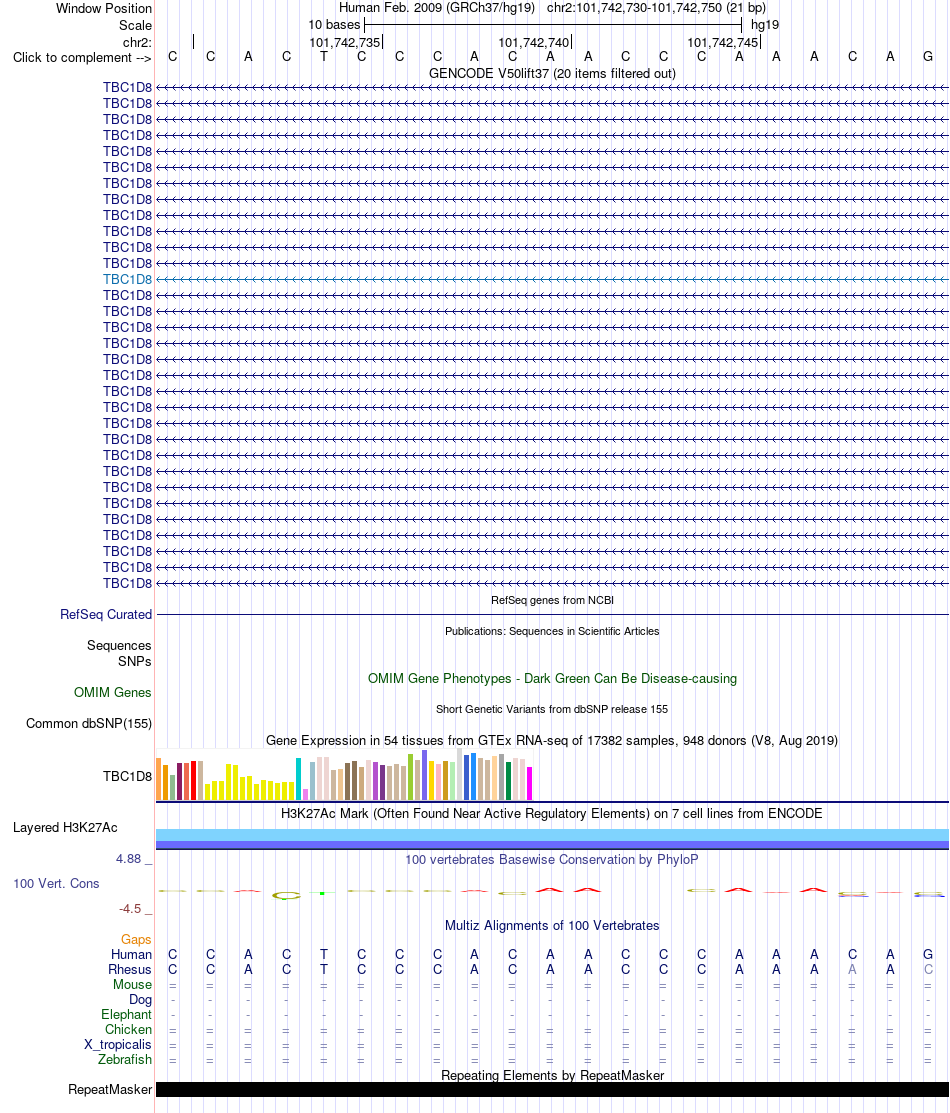The width and height of the screenshot is (950, 1113).
Task: Open 'Publications: Sequences in Scientific Articles' title
Action: (552, 631)
